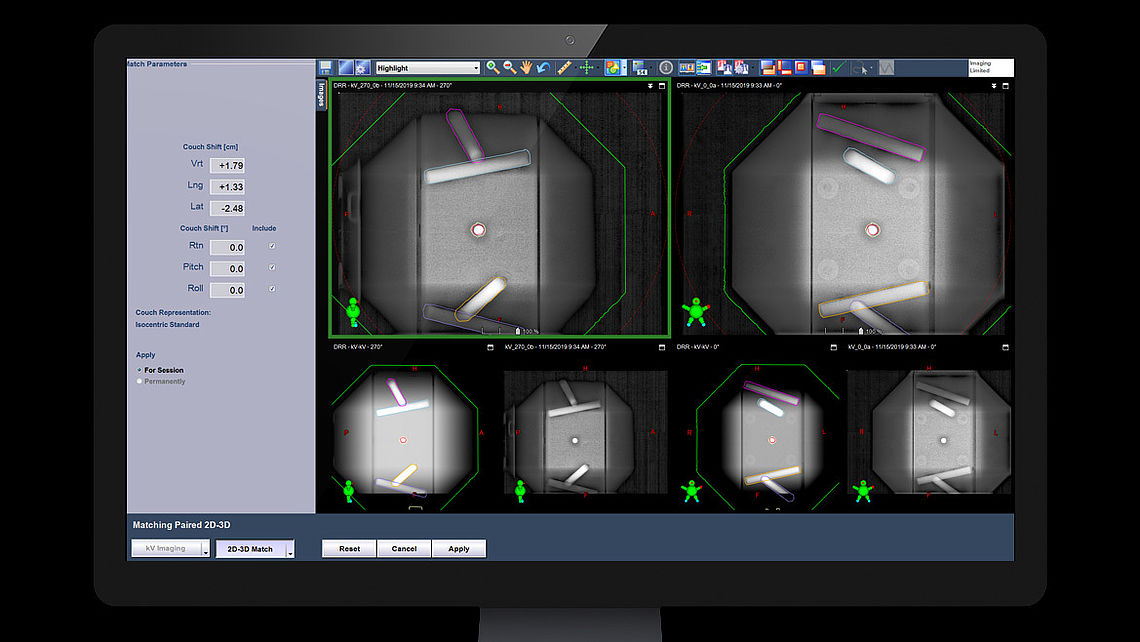Screen dimensions: 1140x642
Task: Select the ruler measurement tool
Action: click(x=565, y=66)
